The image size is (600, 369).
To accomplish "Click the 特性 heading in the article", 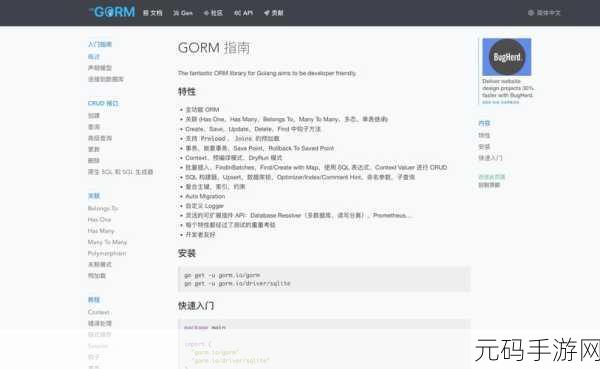I will pos(187,92).
